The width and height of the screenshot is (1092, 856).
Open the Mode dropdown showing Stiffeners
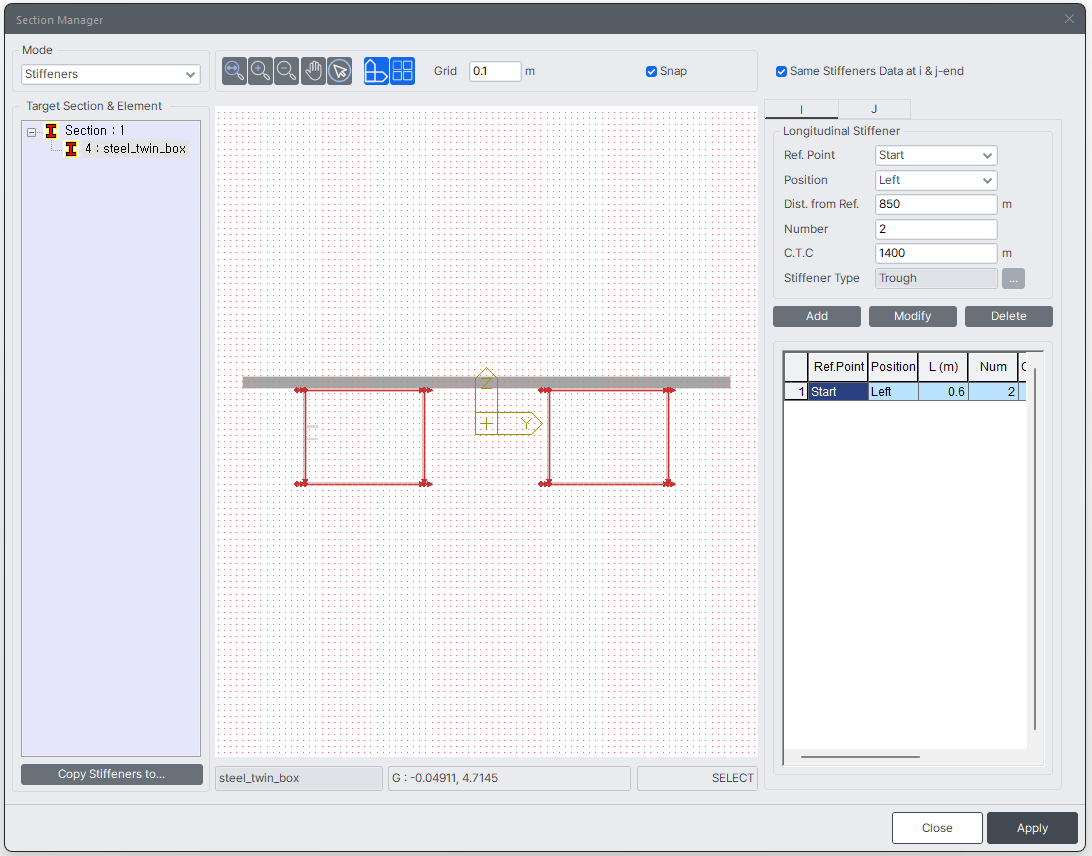point(111,75)
